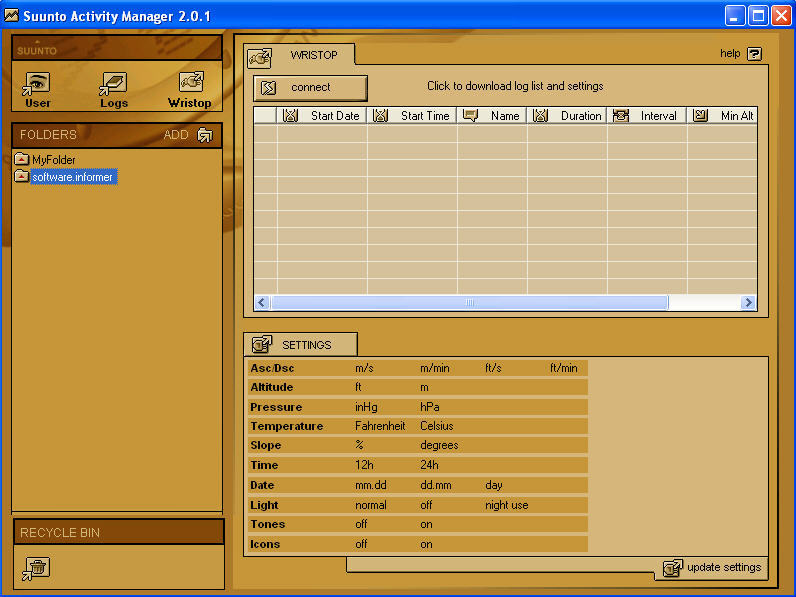This screenshot has height=597, width=796.
Task: Set Temperature unit to Celsius
Action: point(437,426)
